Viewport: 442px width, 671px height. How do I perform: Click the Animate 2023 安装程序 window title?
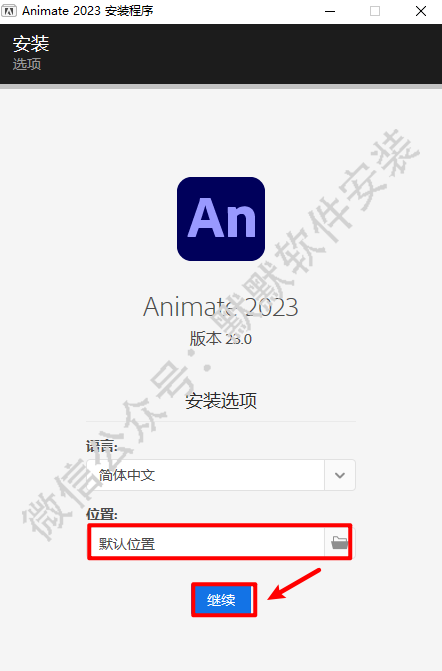[x=88, y=11]
